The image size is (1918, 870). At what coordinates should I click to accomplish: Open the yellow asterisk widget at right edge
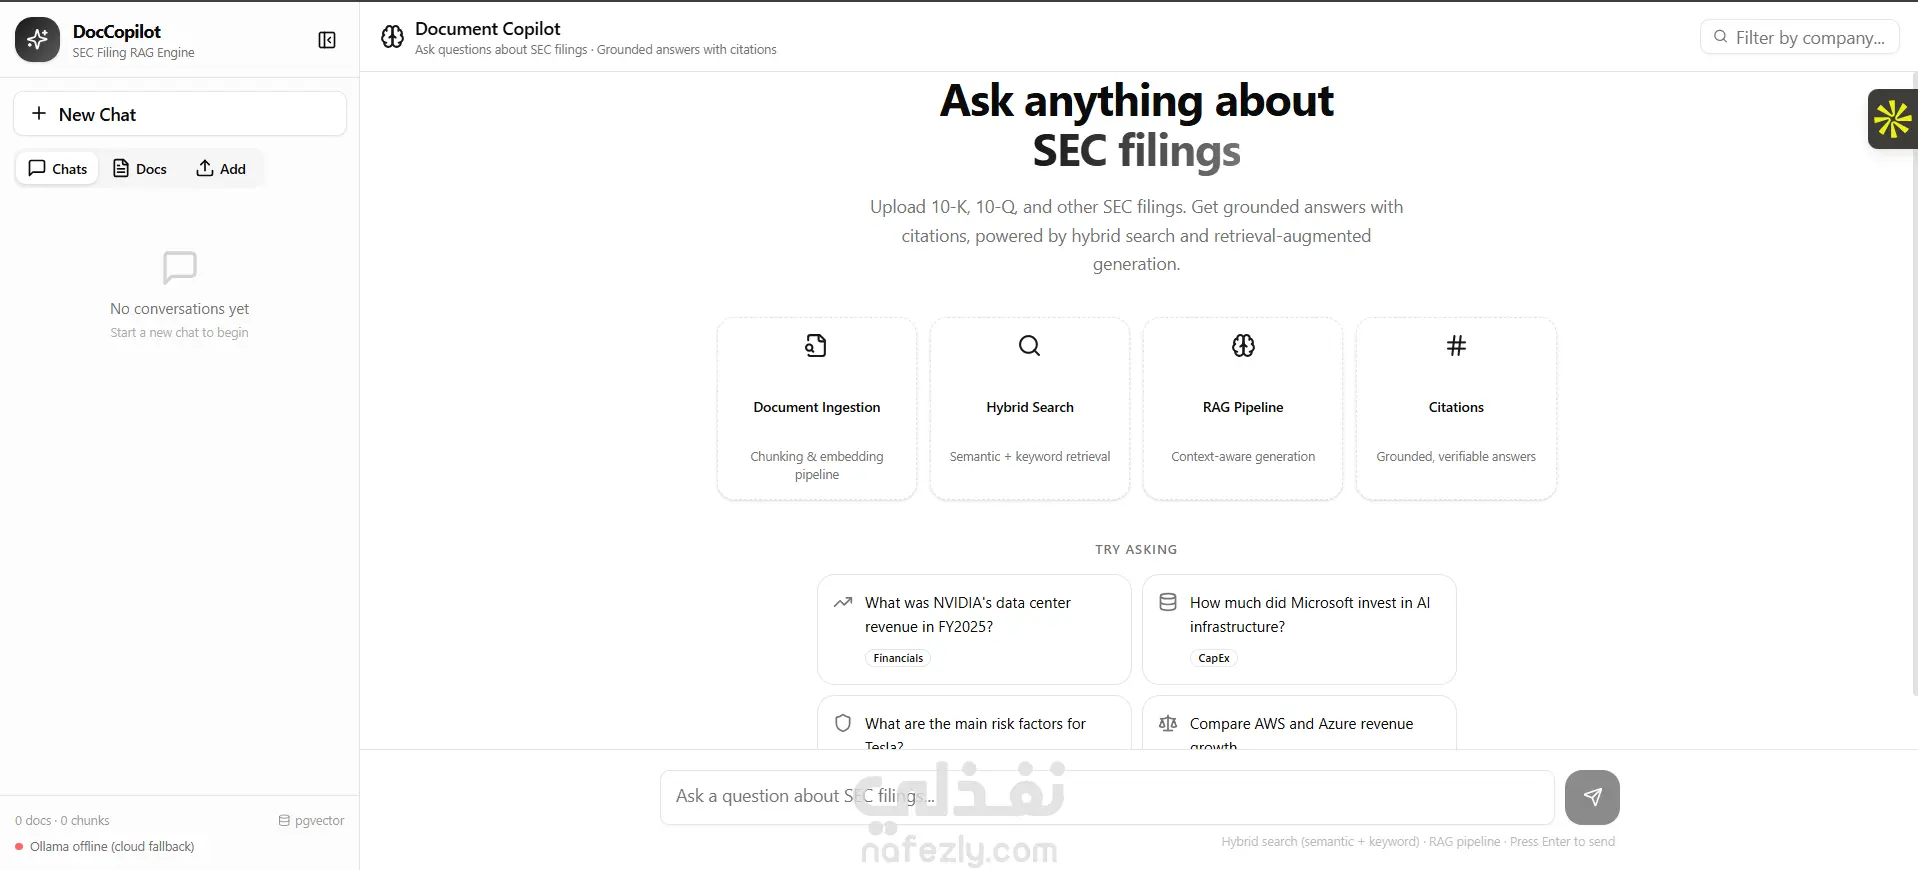(1893, 119)
